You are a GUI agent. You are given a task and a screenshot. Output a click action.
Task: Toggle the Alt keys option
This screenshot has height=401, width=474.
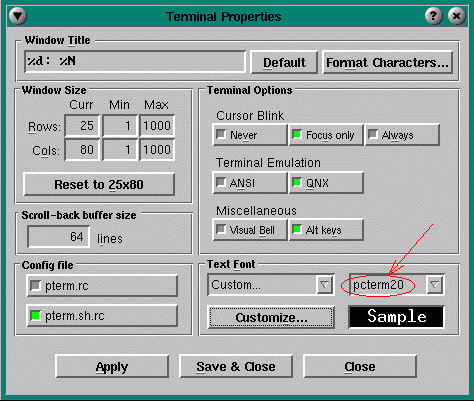[x=326, y=230]
